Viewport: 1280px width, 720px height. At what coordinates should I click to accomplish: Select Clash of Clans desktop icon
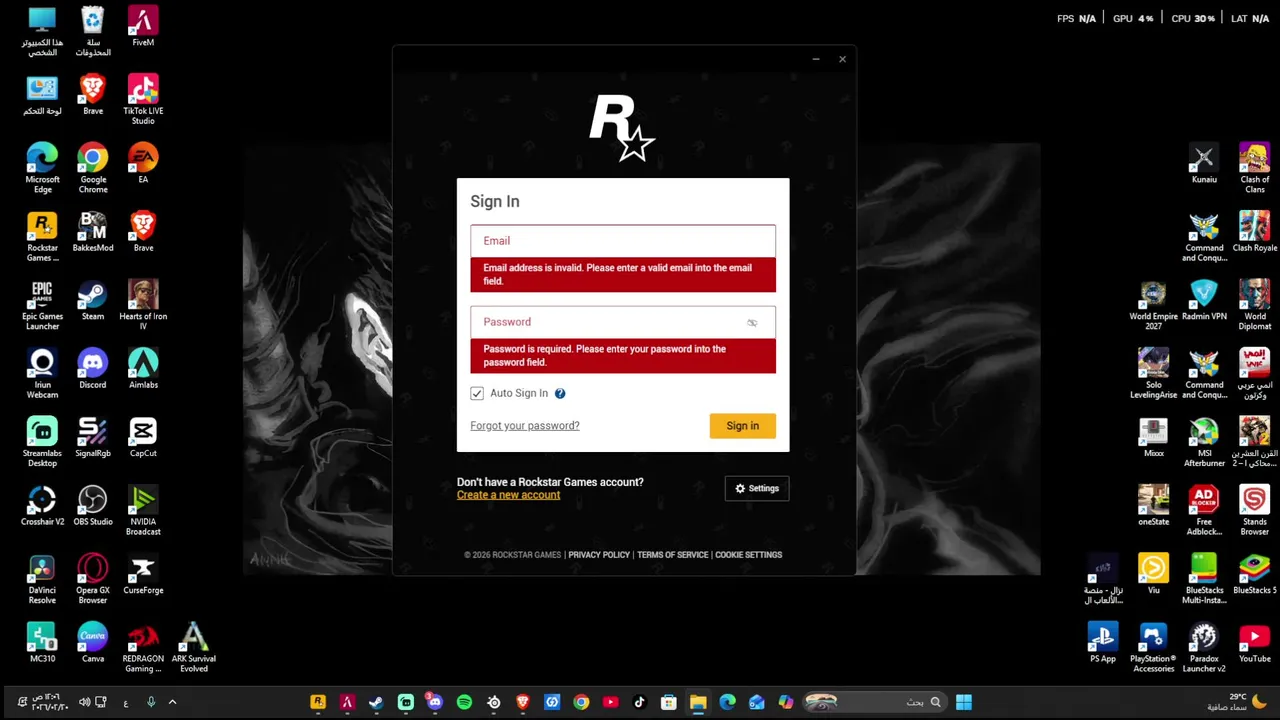coord(1255,168)
